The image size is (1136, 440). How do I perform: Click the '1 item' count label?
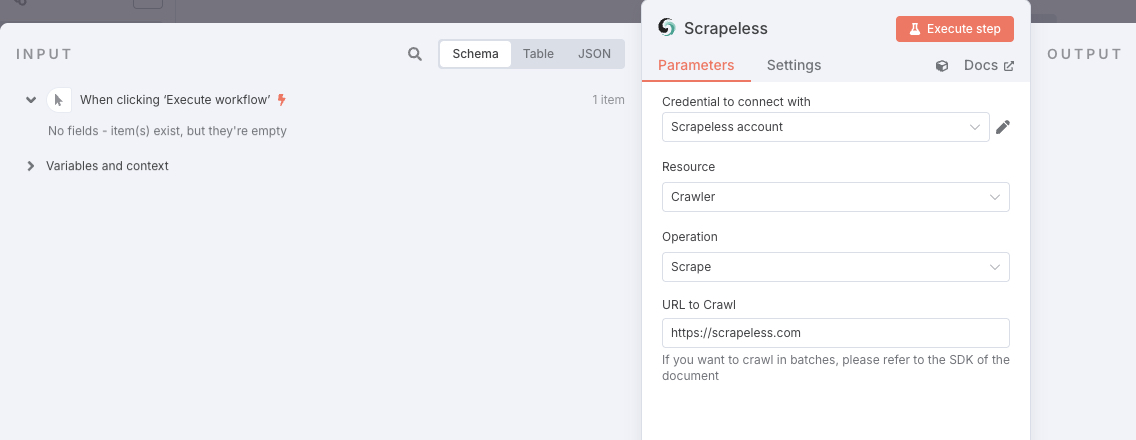coord(608,100)
